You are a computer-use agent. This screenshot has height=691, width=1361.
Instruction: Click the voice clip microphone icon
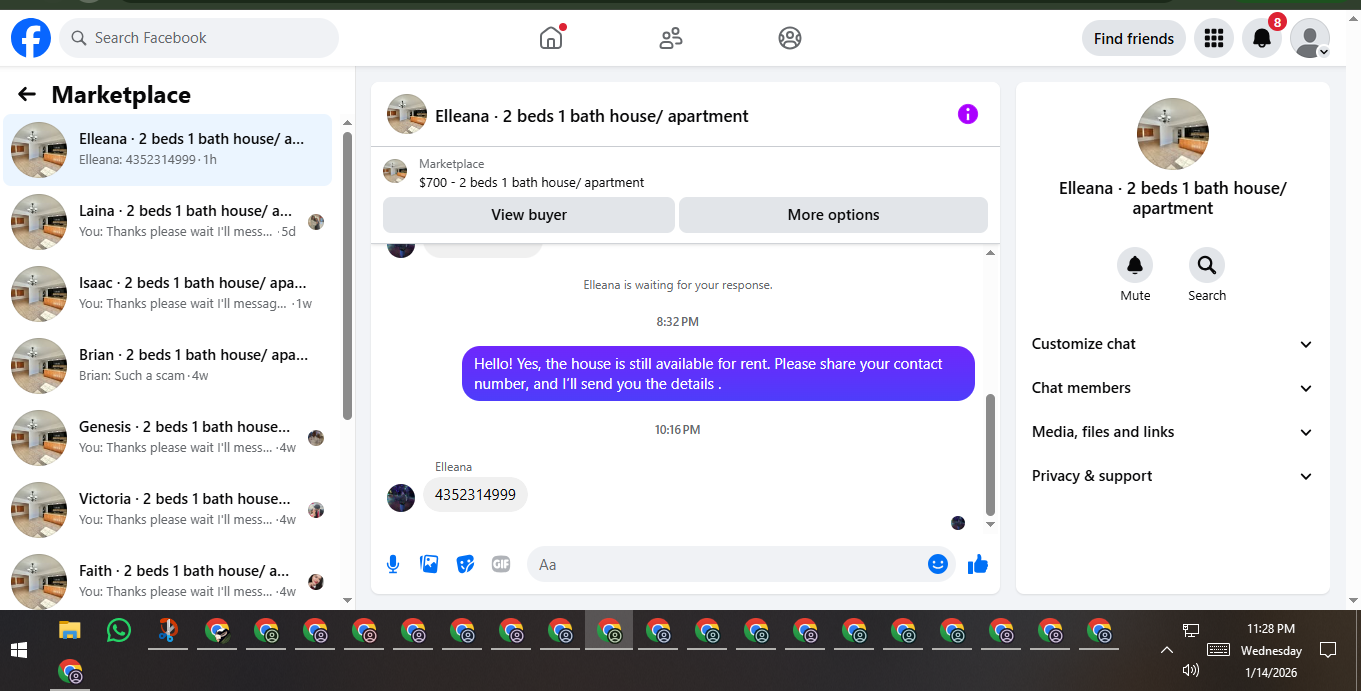point(393,564)
